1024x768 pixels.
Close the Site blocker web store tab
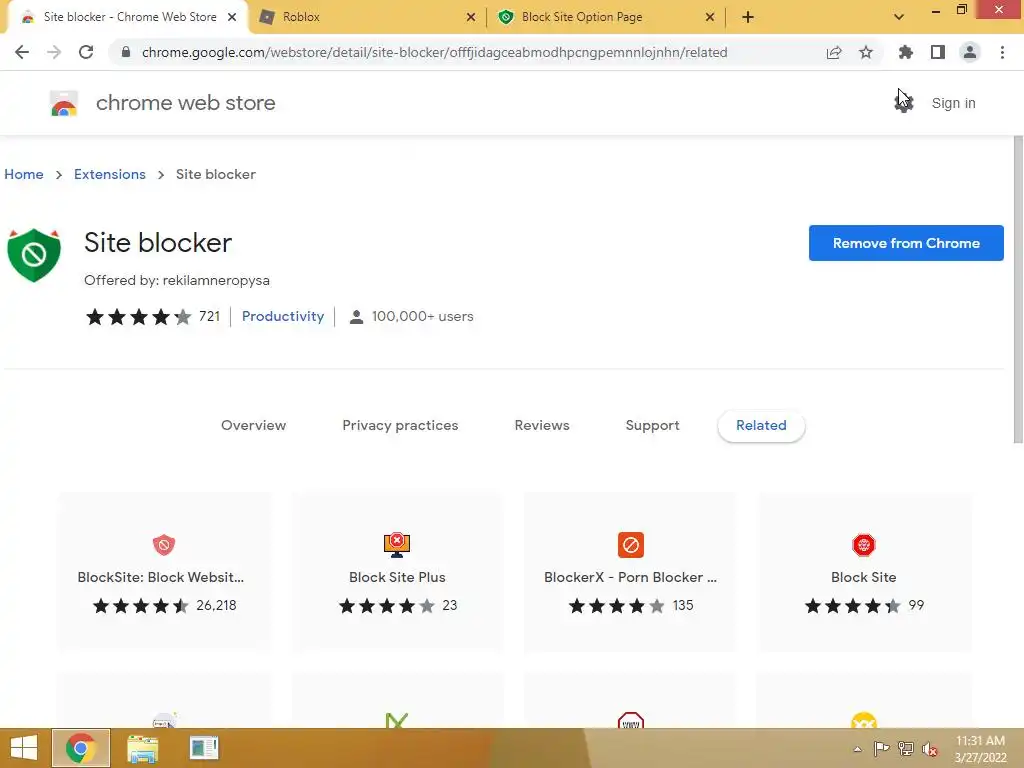click(x=232, y=17)
